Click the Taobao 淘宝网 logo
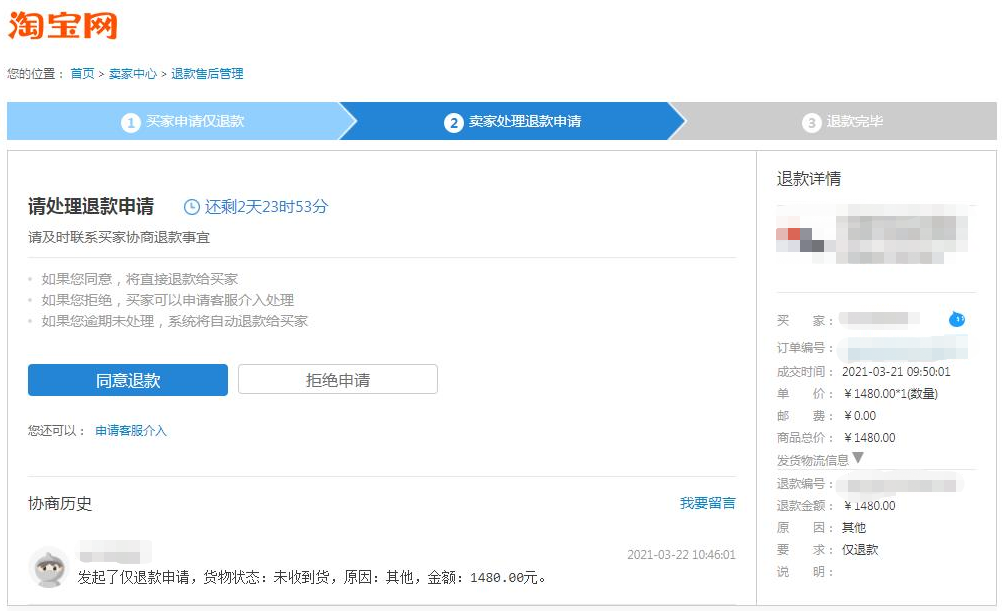Viewport: 1002px width, 611px height. [64, 25]
